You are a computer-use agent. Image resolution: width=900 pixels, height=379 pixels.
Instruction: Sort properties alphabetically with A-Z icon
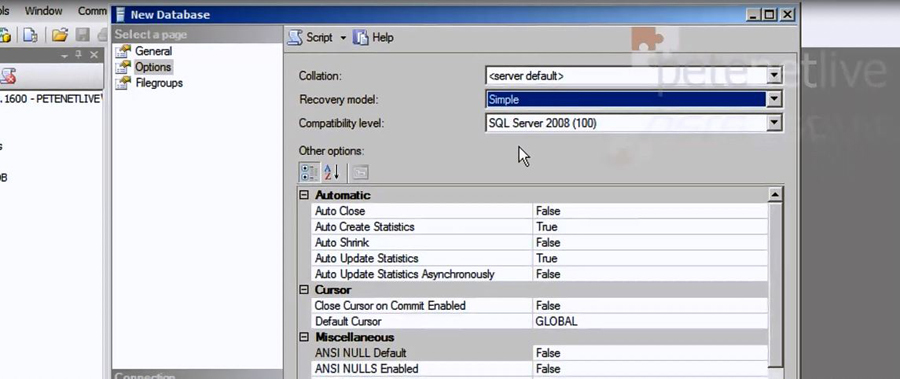[332, 172]
